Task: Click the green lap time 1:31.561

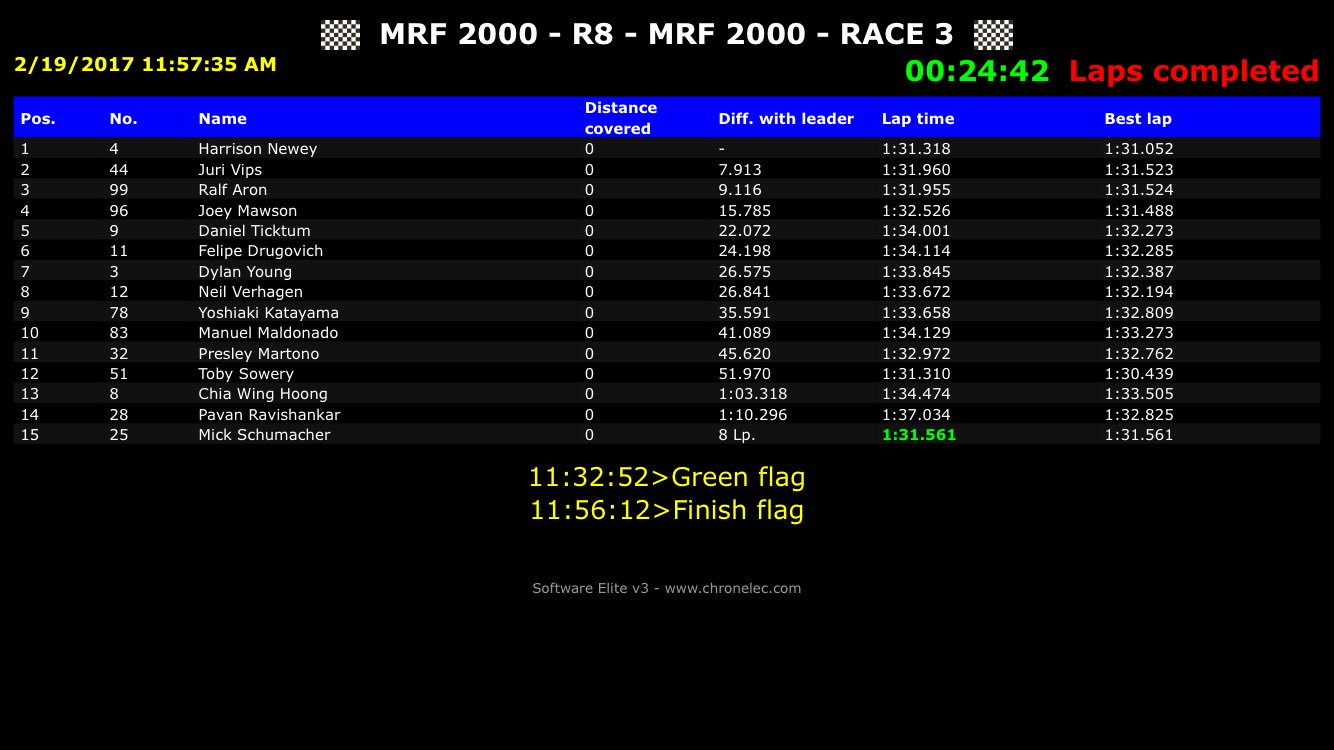Action: click(919, 435)
